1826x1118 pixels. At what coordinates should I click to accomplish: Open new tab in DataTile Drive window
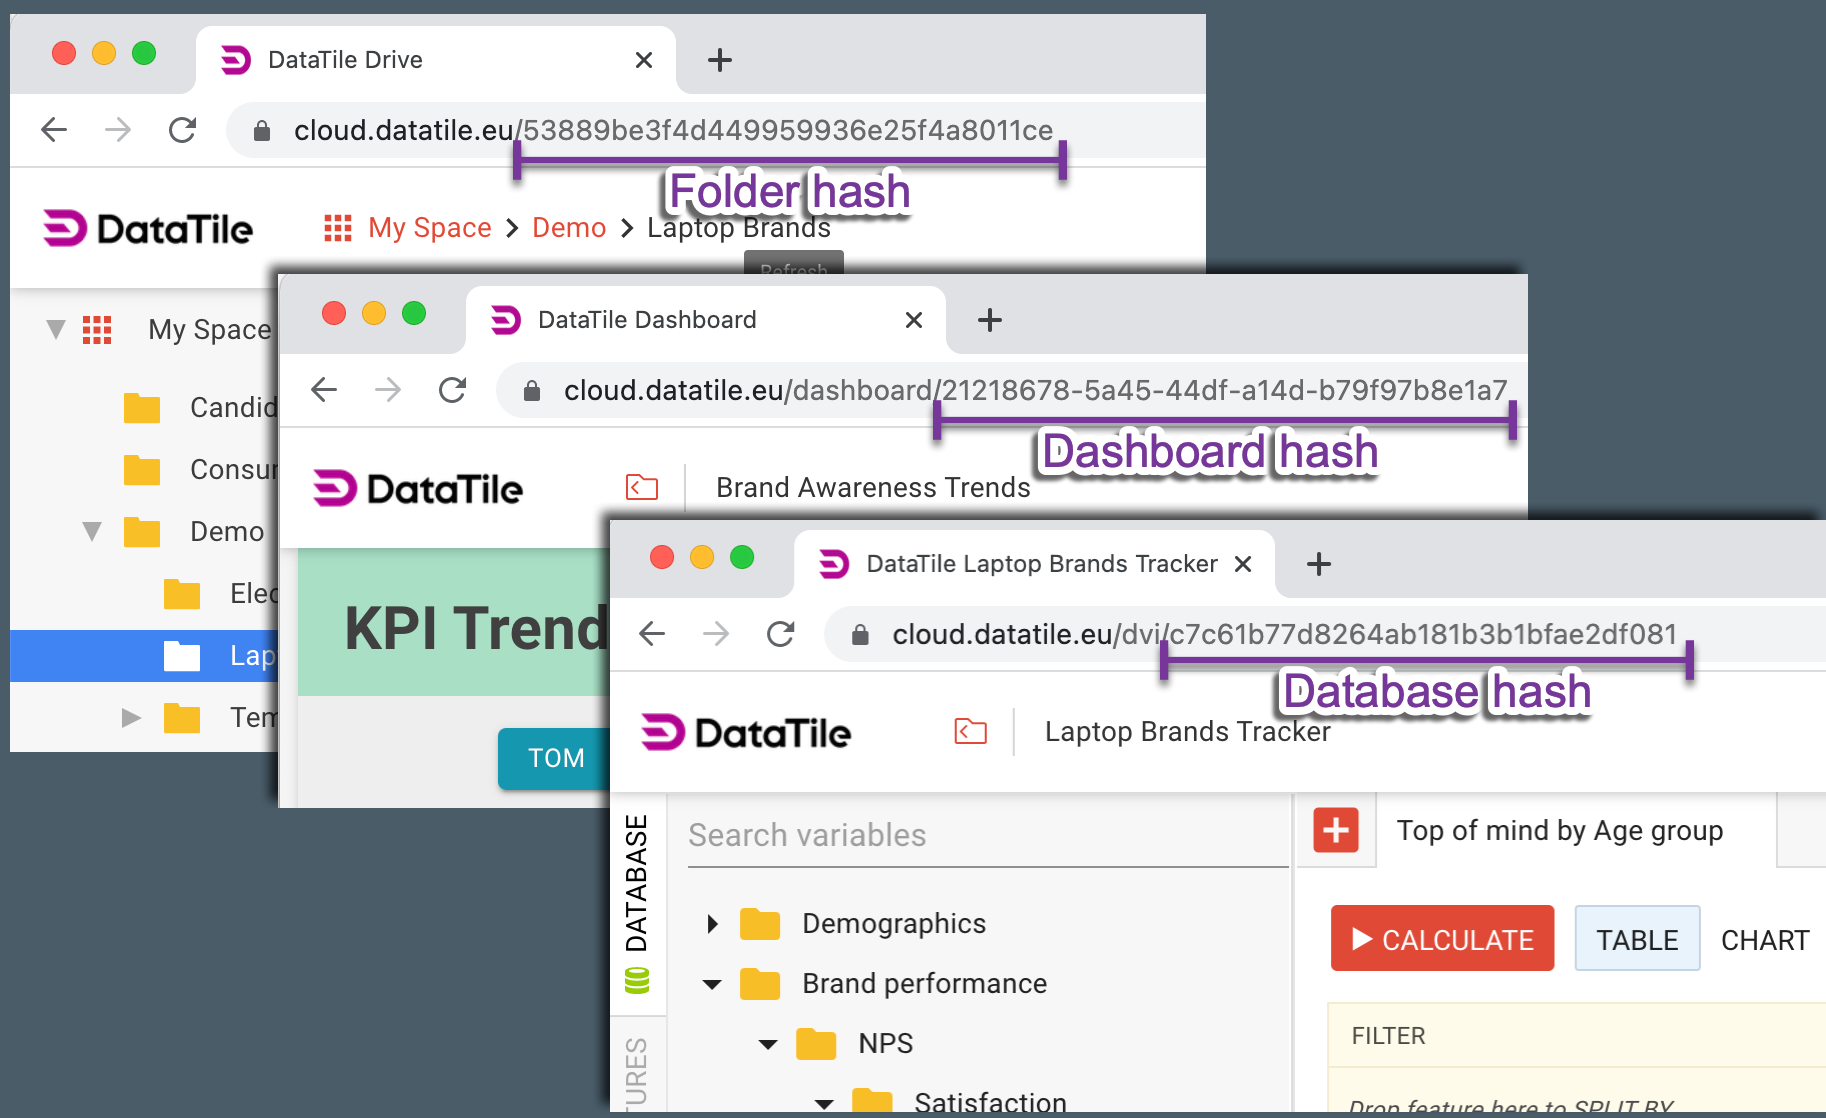pos(719,60)
